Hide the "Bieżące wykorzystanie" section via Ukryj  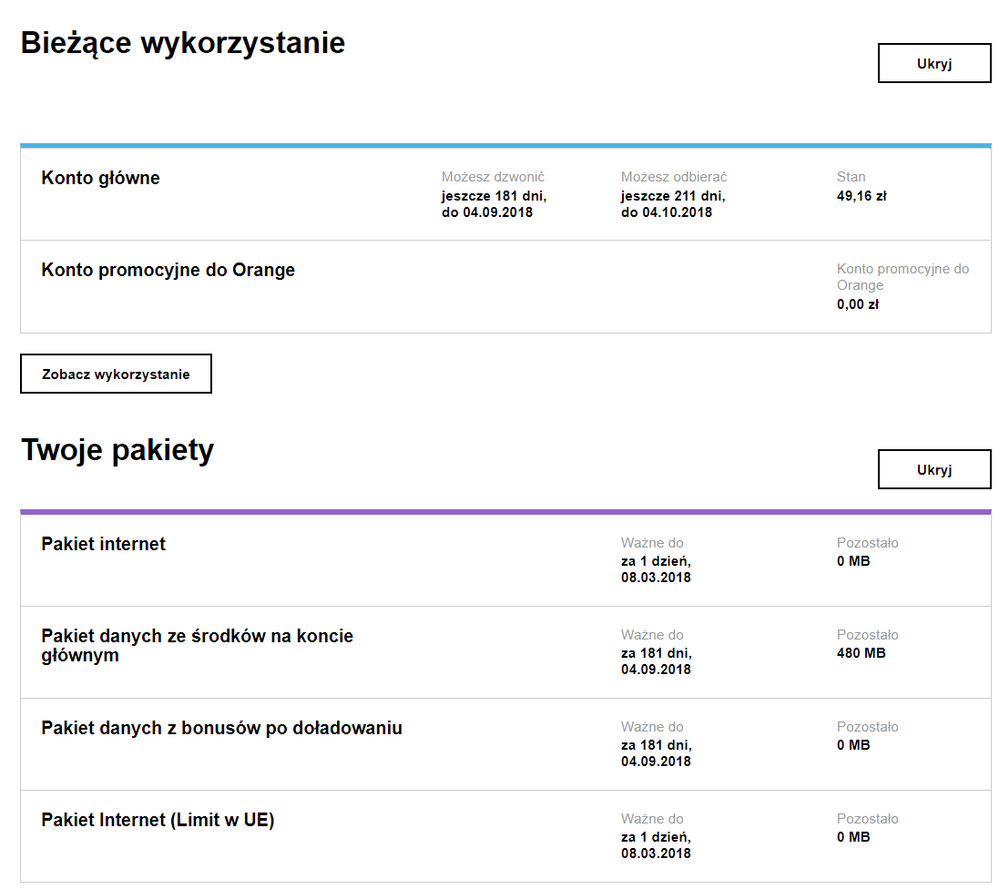pos(933,62)
